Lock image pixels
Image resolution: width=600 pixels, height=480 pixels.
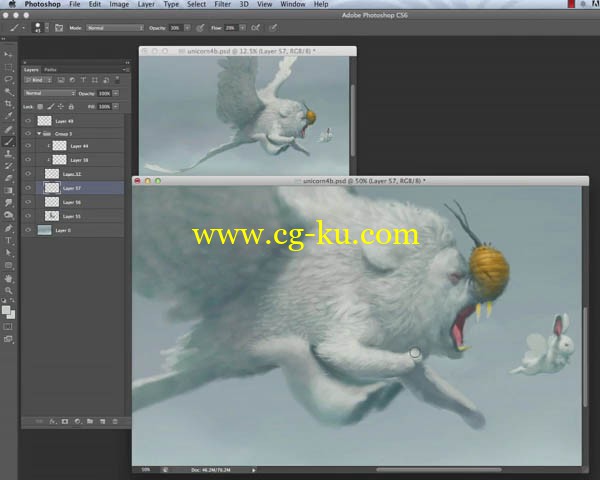coord(51,107)
